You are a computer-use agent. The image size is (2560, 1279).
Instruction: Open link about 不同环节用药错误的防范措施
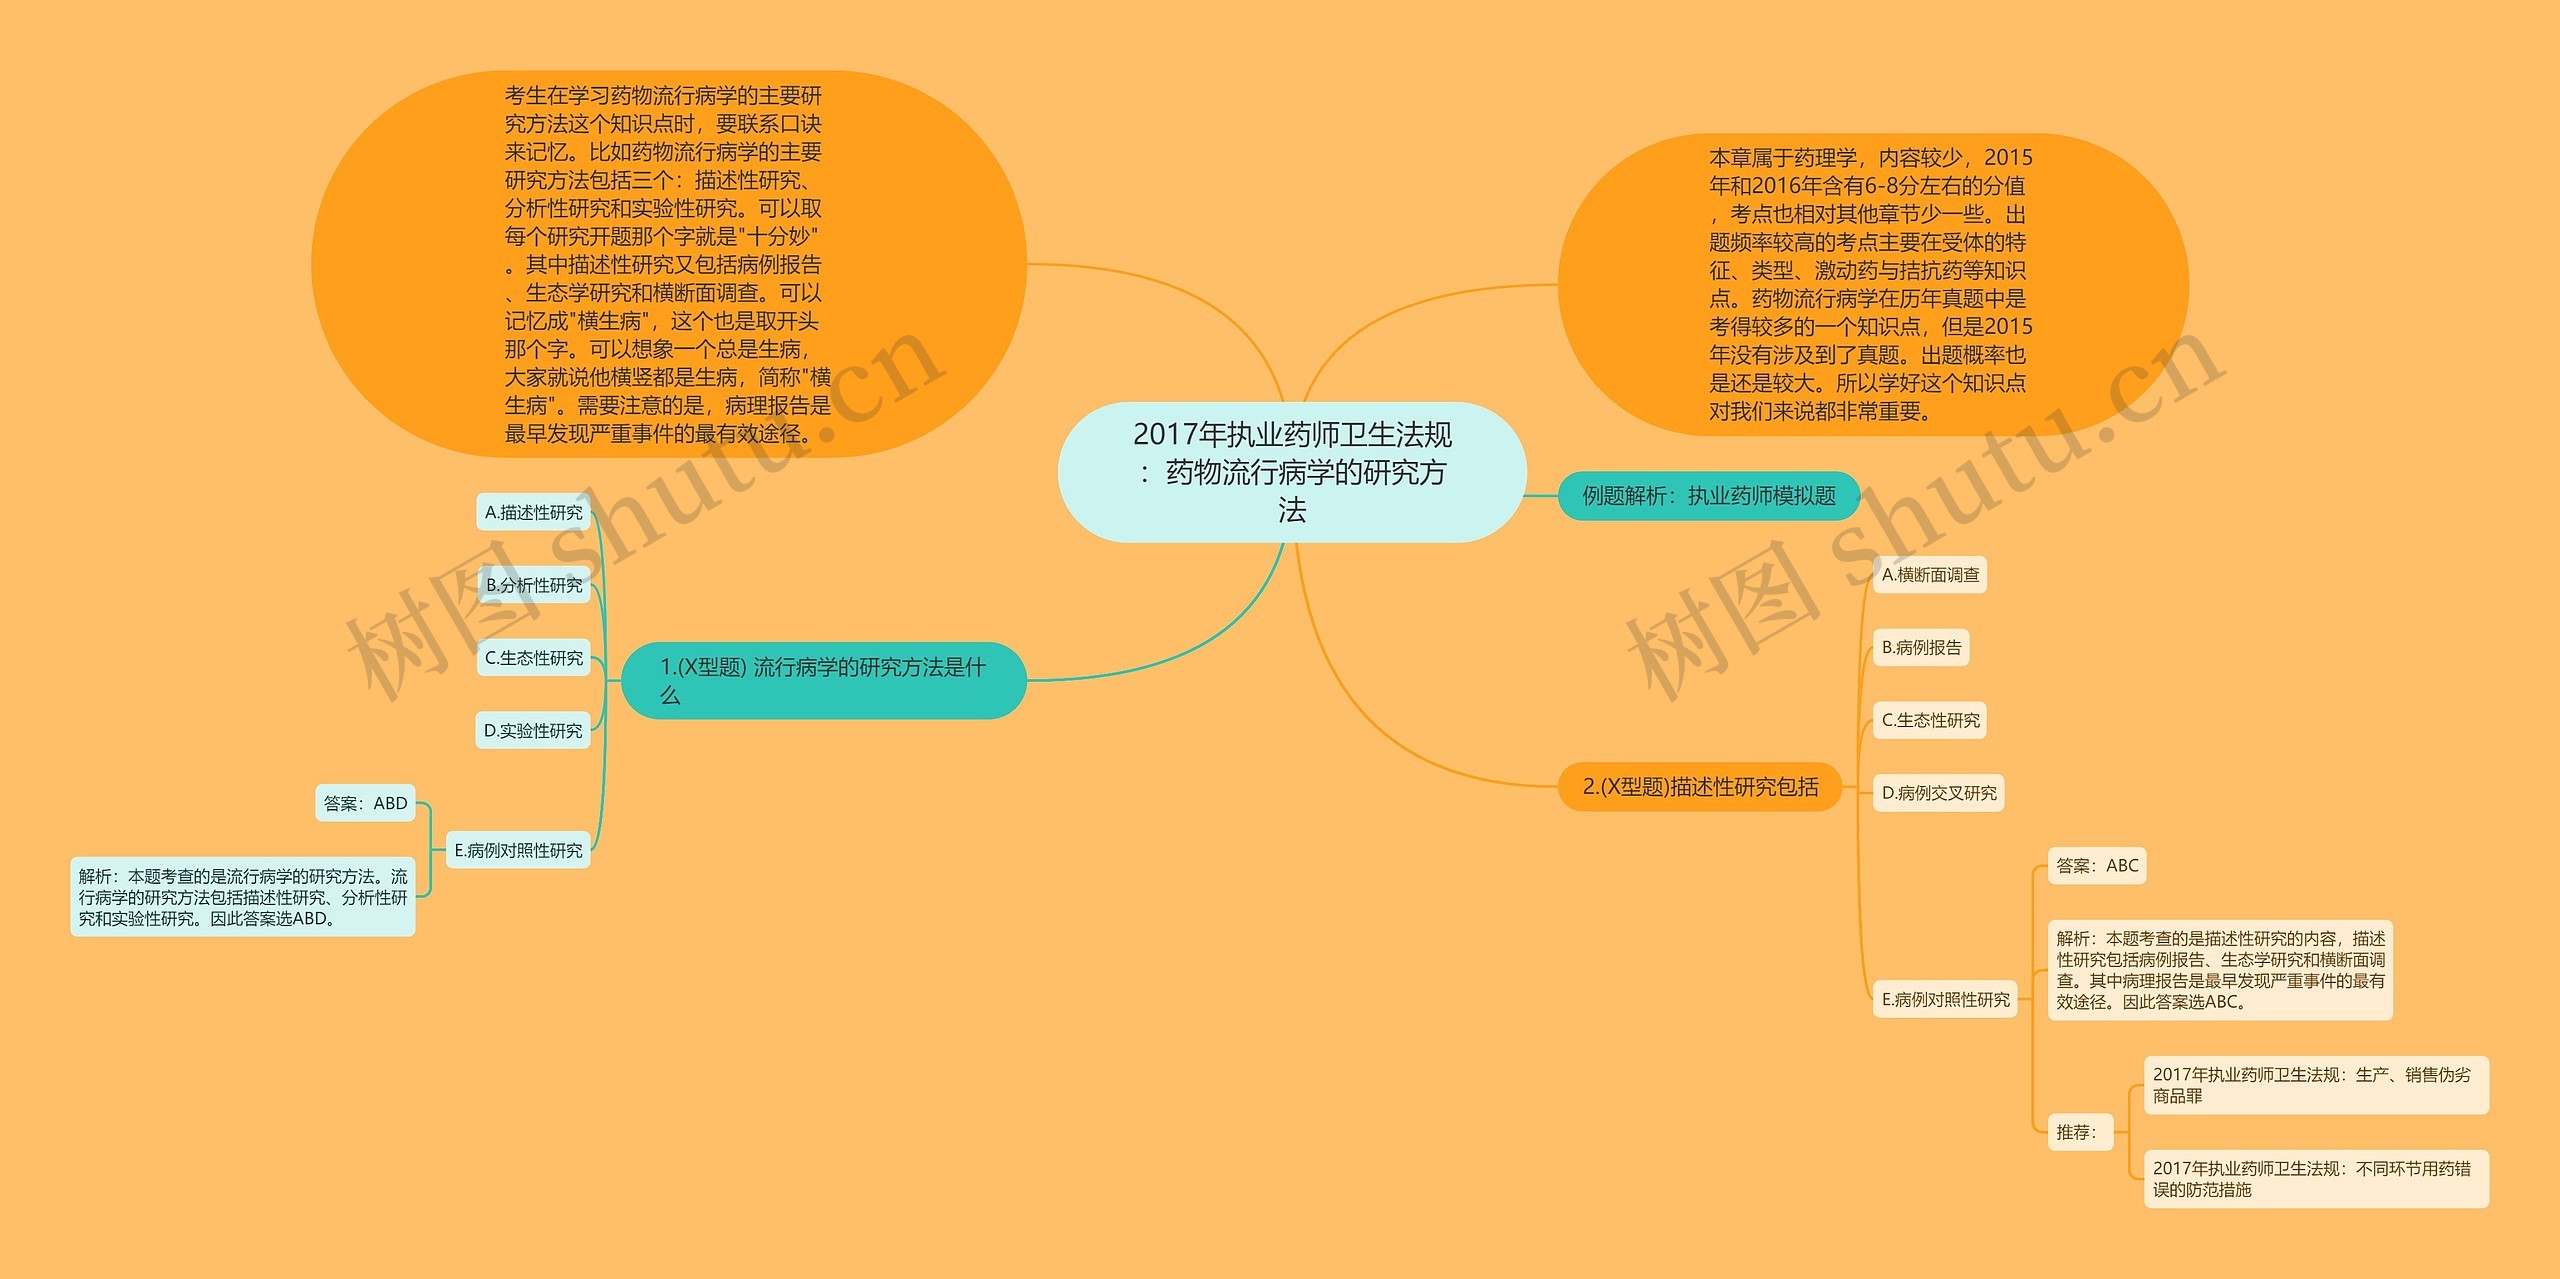pos(2316,1177)
